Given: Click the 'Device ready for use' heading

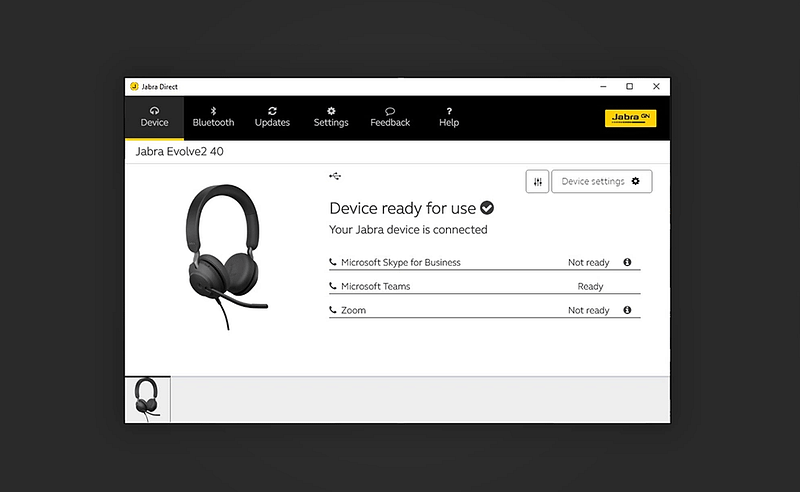Looking at the screenshot, I should click(x=403, y=208).
